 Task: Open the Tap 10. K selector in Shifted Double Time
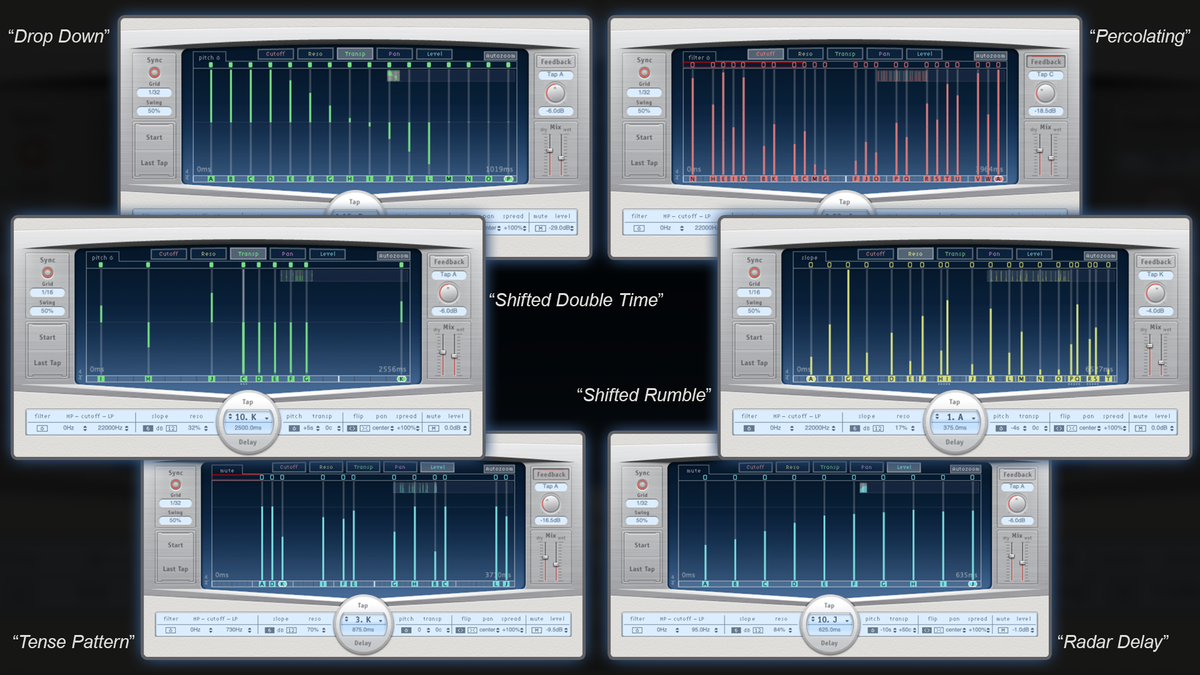[248, 417]
